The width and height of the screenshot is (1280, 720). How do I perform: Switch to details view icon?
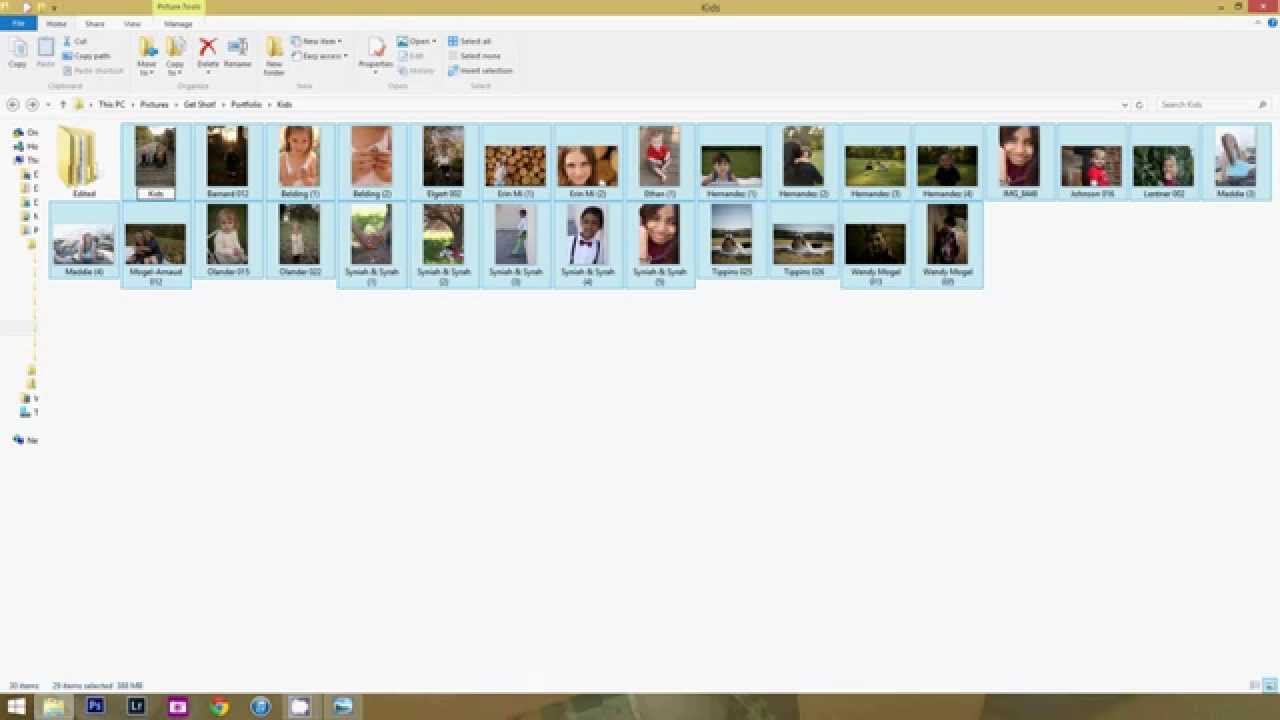click(x=1255, y=685)
